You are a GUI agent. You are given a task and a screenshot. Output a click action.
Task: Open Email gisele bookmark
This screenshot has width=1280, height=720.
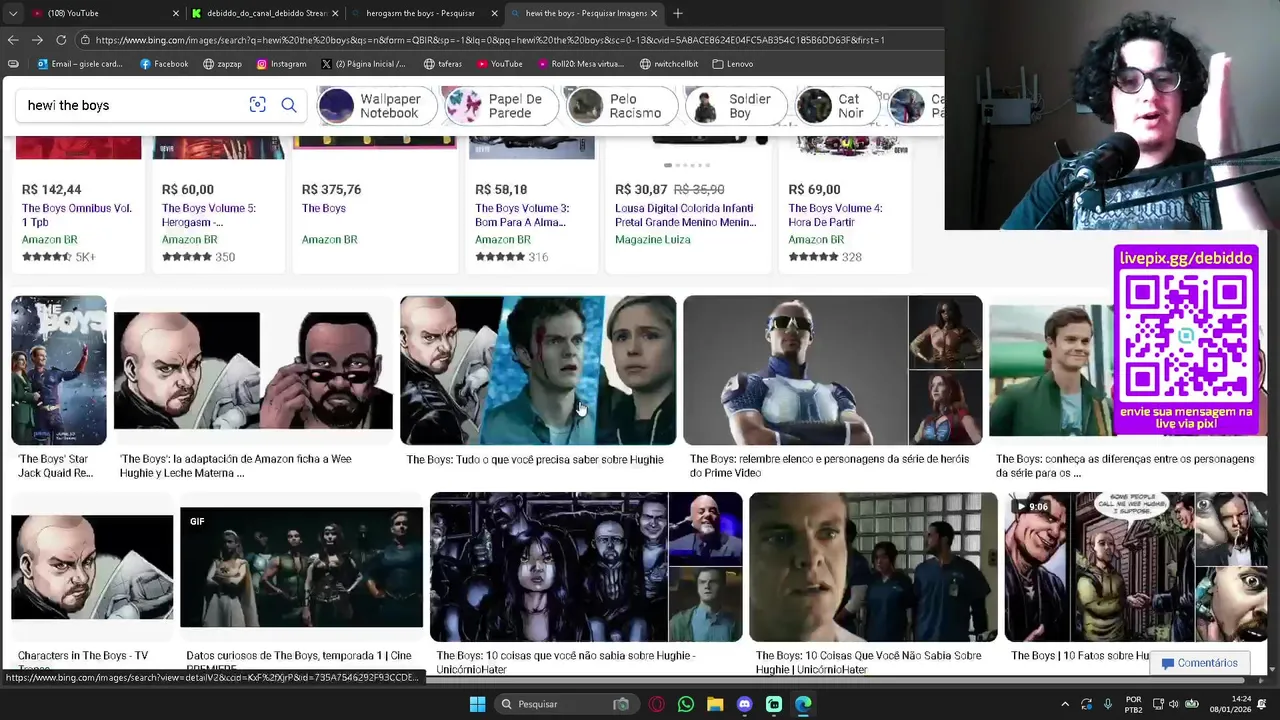tap(80, 64)
